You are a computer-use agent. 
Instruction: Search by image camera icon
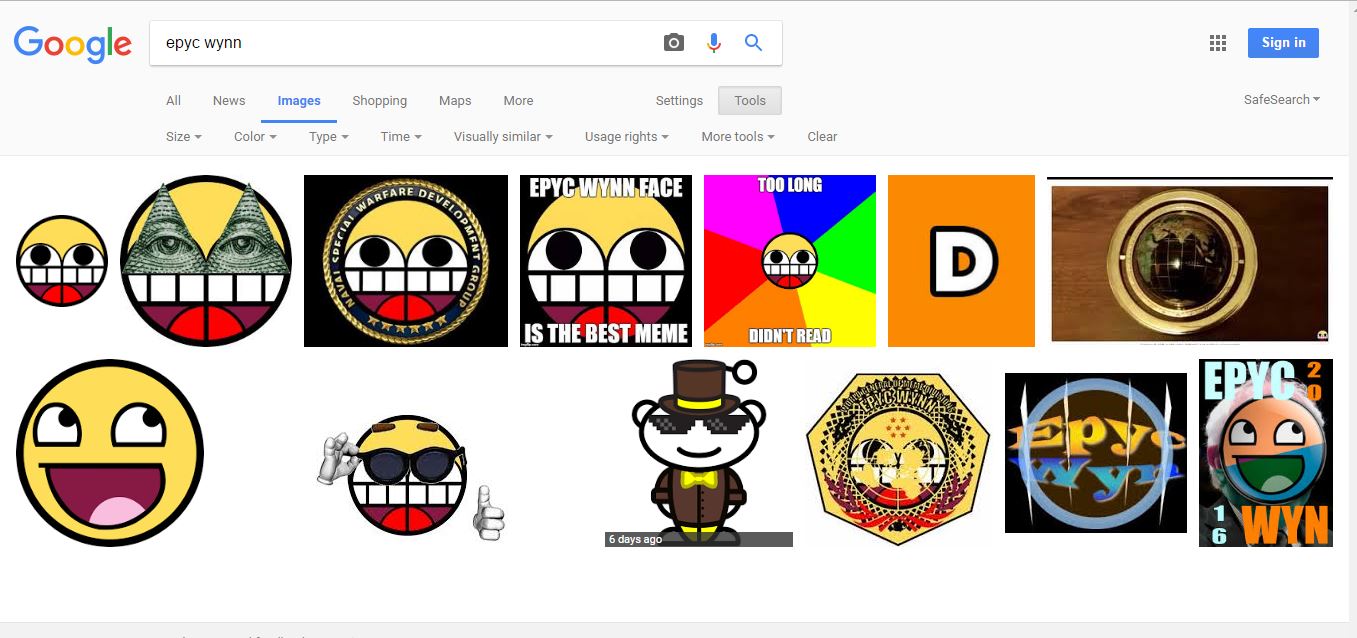pyautogui.click(x=674, y=43)
